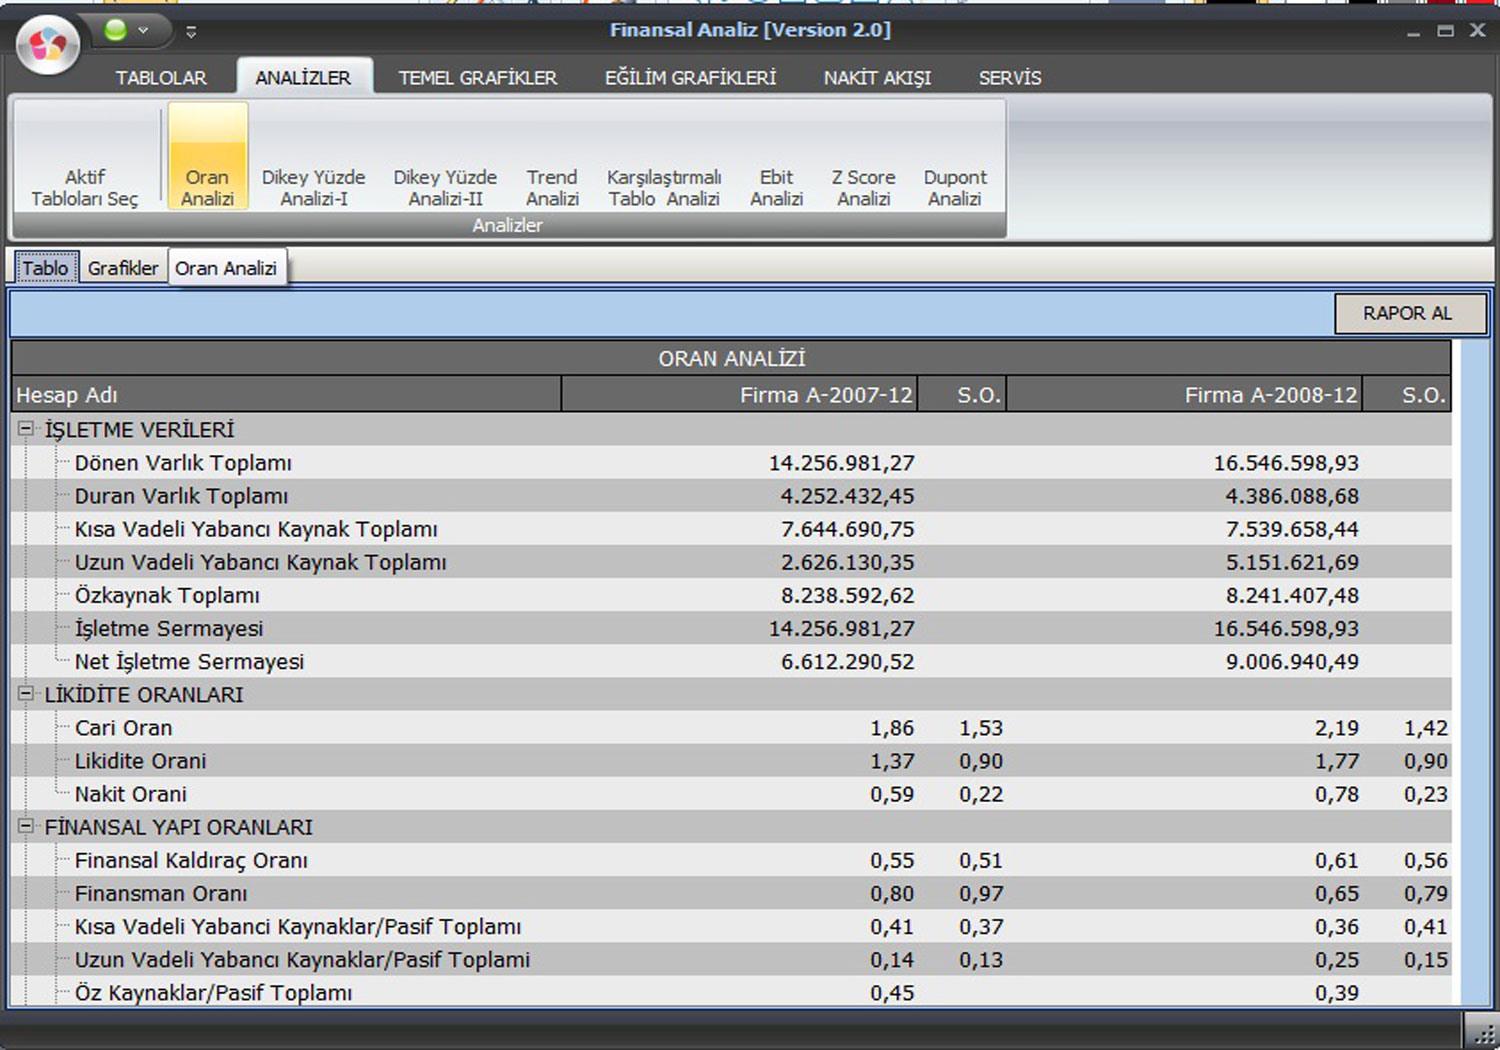Image resolution: width=1500 pixels, height=1050 pixels.
Task: Click the RAPOR AL button
Action: 1408,313
